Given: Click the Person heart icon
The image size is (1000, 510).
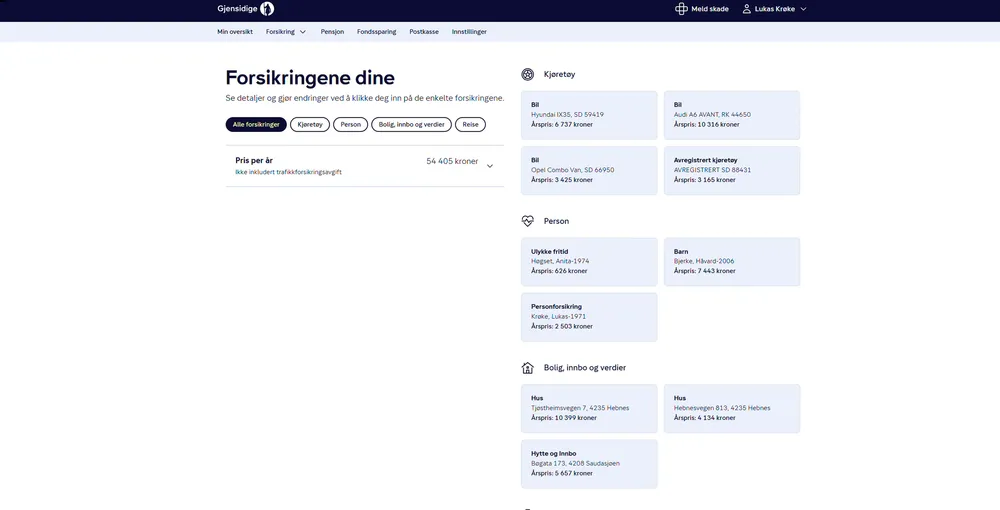Looking at the screenshot, I should click(528, 221).
